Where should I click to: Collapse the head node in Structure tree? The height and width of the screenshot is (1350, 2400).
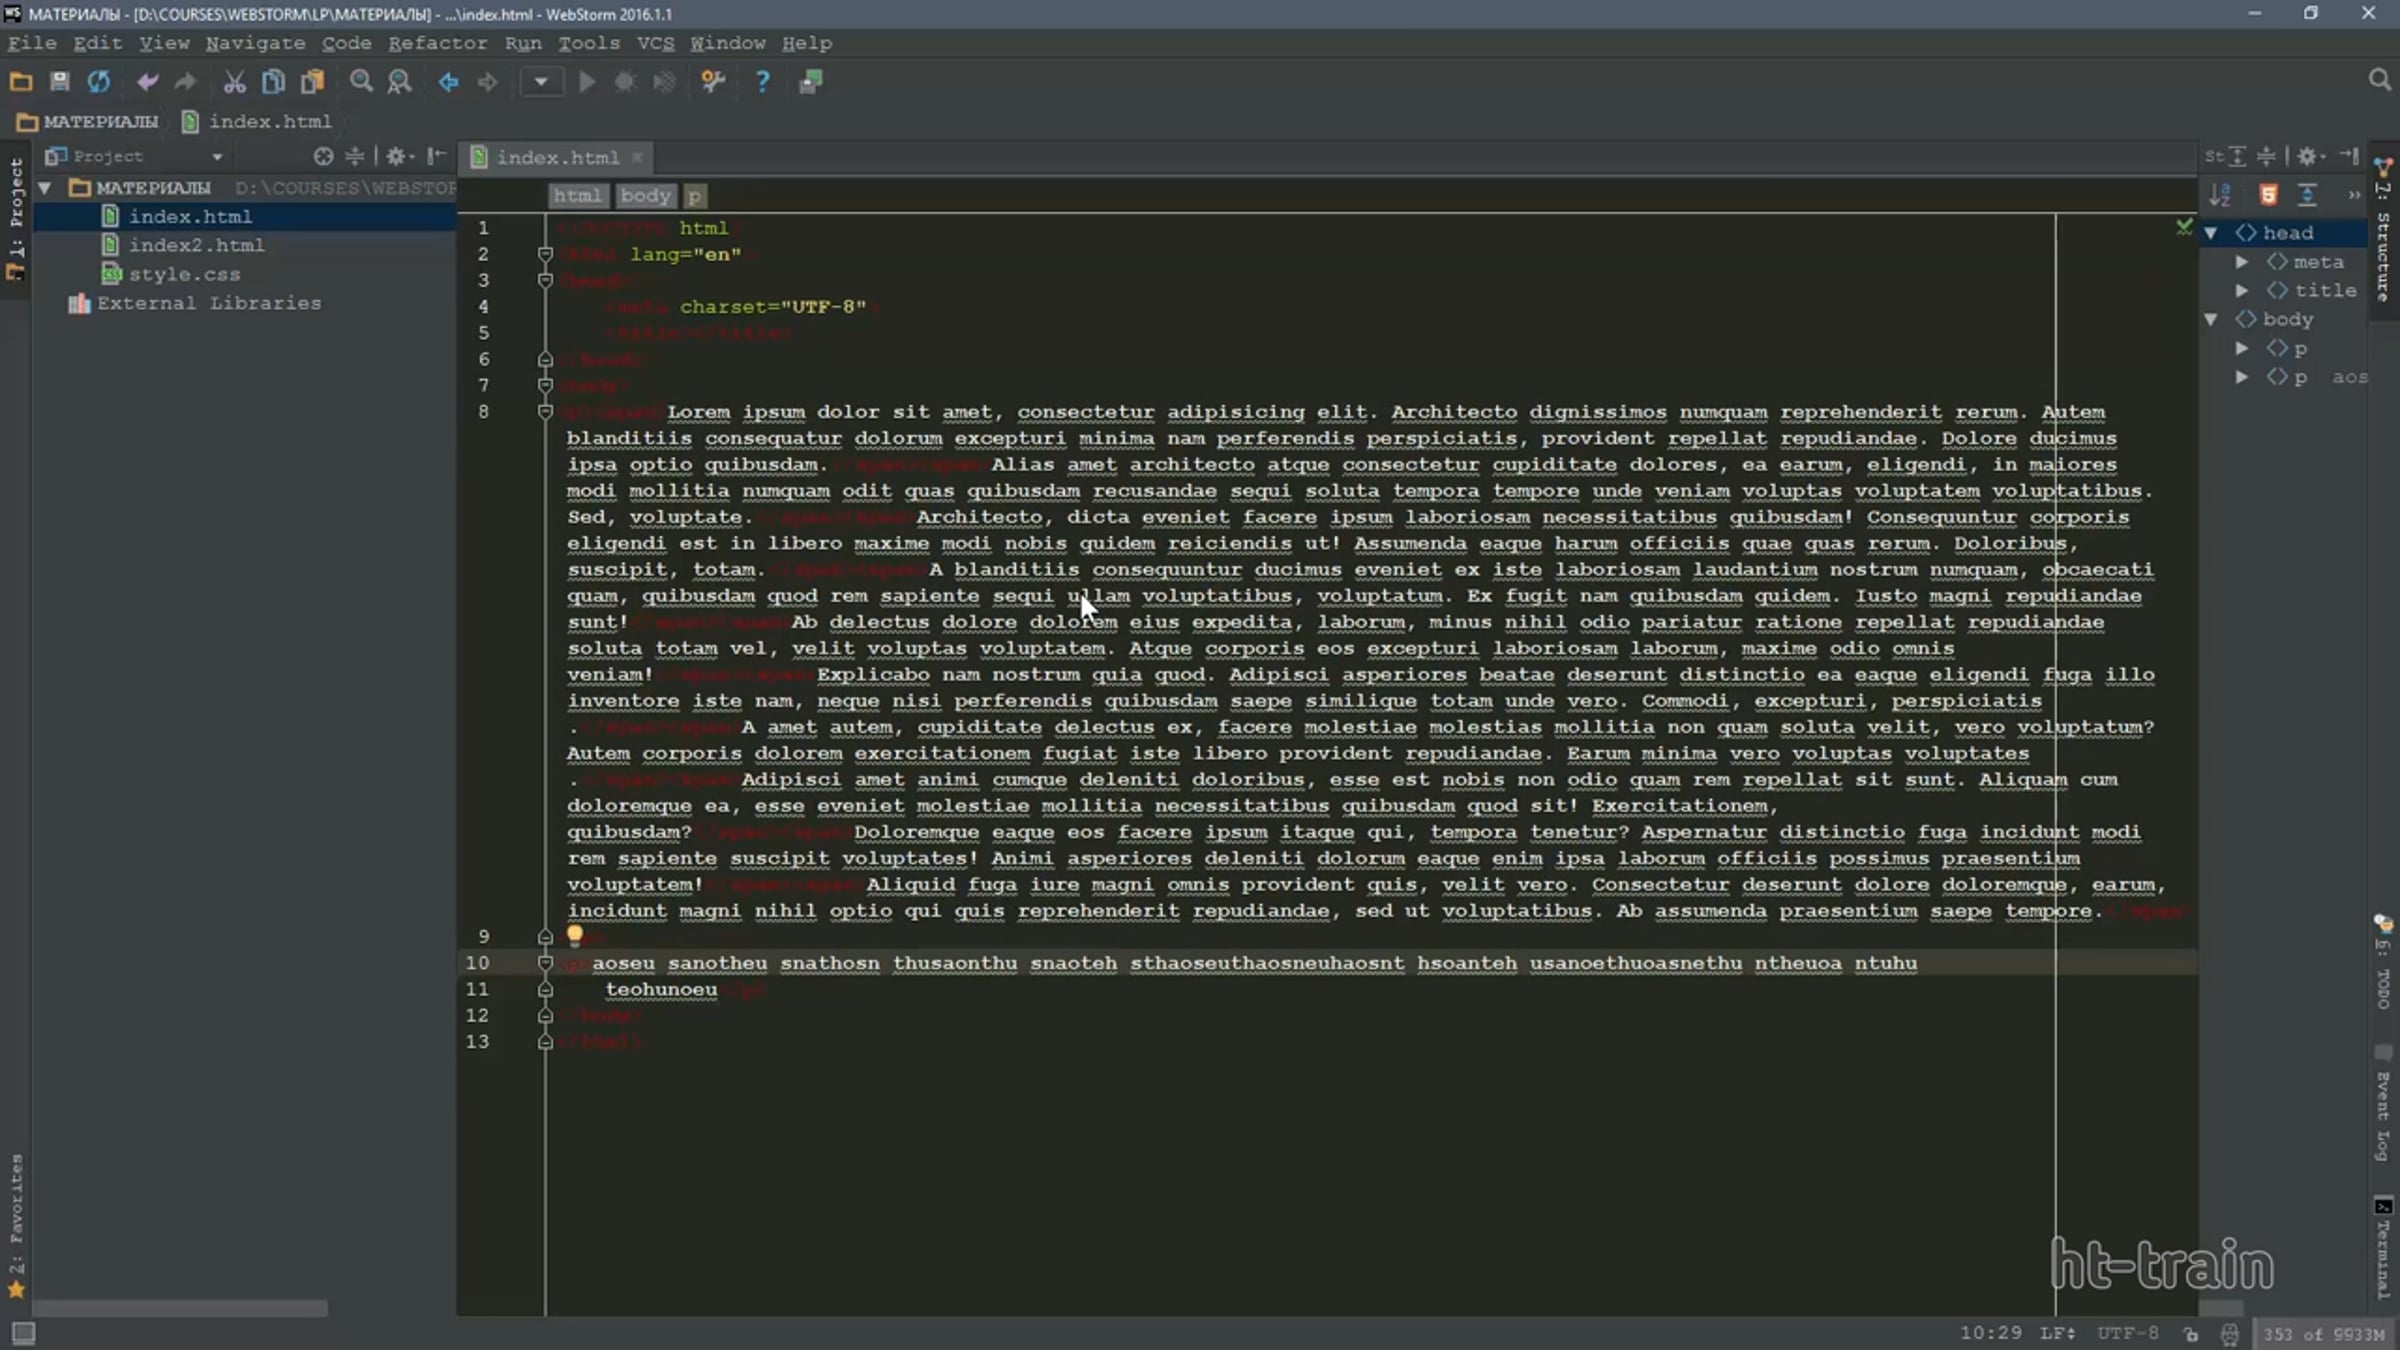pos(2211,233)
